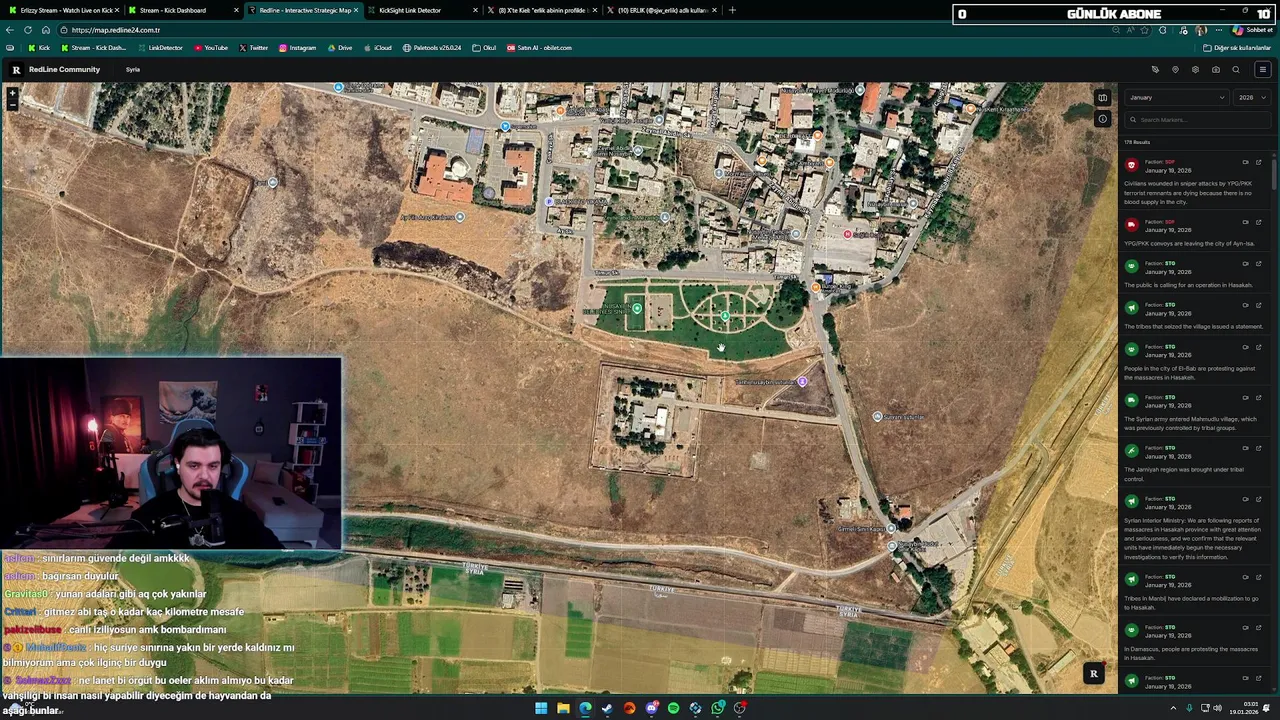Play video for Ayn-Isa convoys entry
The width and height of the screenshot is (1280, 720).
(x=1246, y=222)
